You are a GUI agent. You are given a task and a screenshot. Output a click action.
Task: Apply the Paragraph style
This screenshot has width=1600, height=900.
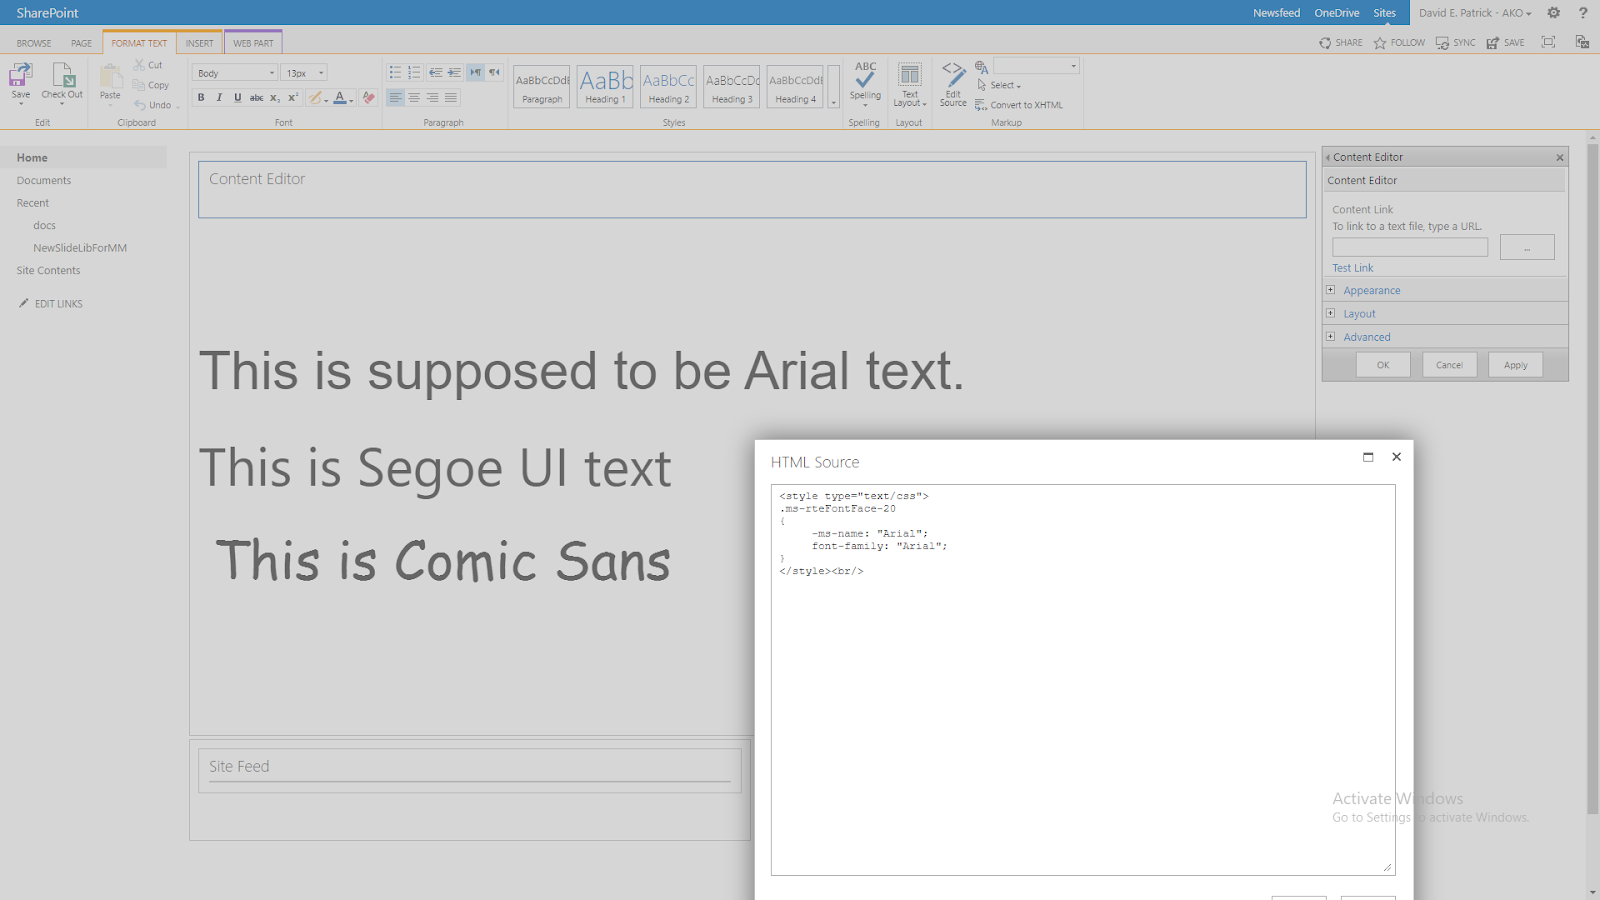542,86
